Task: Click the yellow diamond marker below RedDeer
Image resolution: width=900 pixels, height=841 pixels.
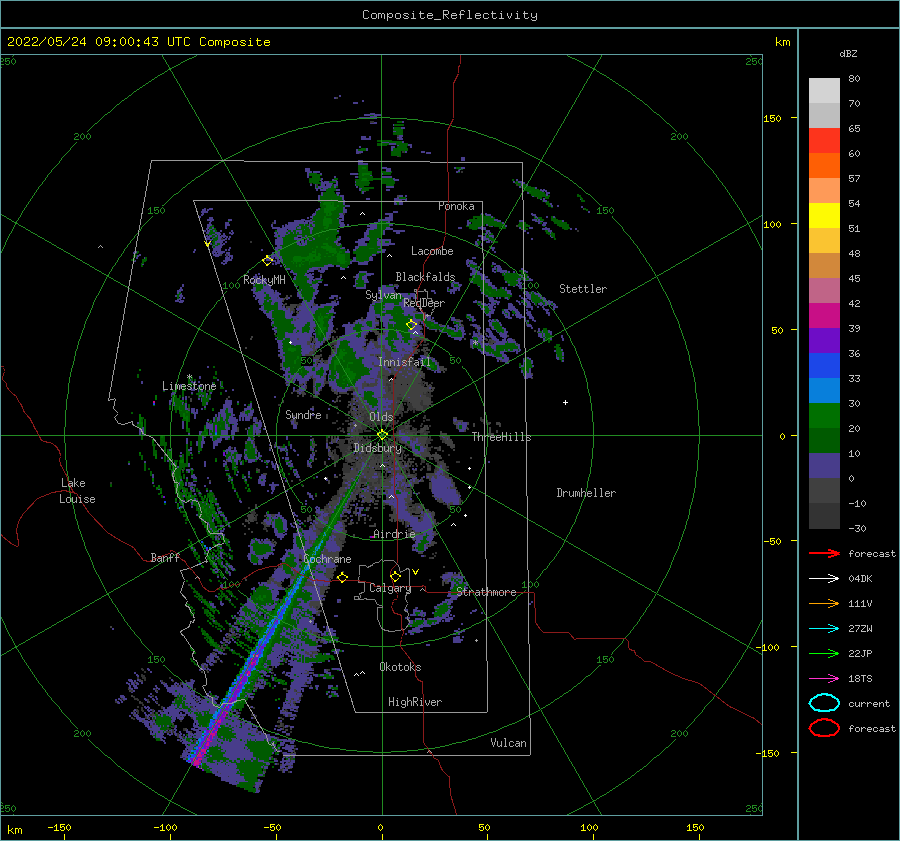Action: 411,325
